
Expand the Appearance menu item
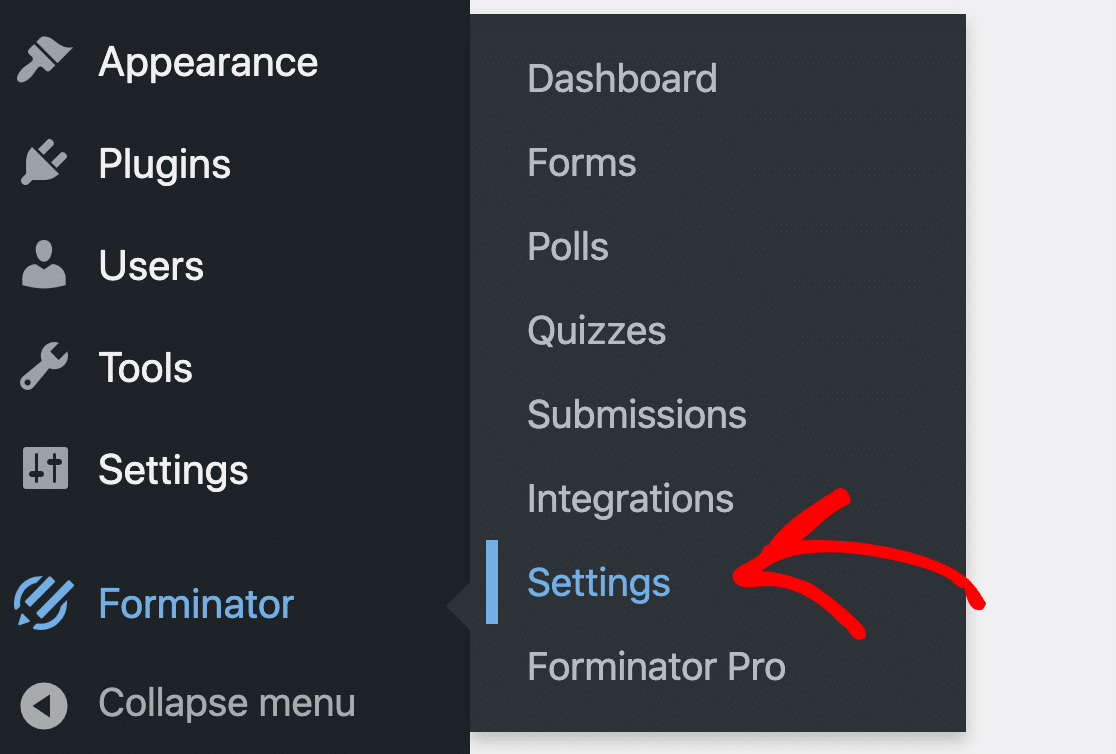(206, 61)
